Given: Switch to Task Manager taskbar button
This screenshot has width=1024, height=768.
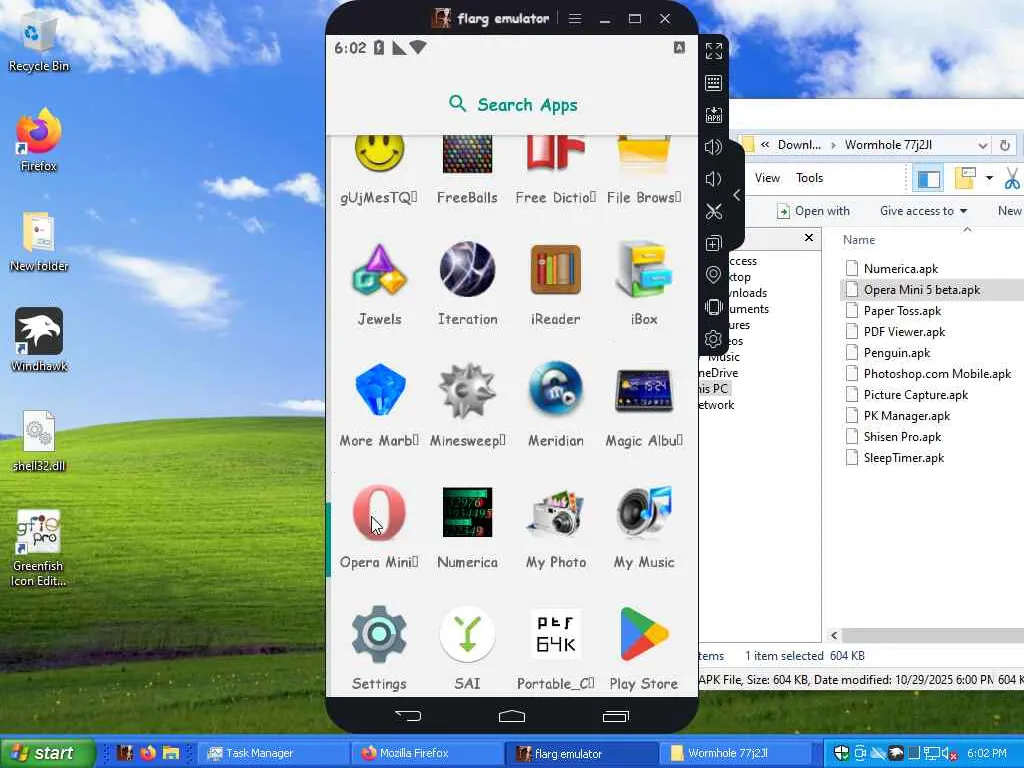Looking at the screenshot, I should 274,753.
